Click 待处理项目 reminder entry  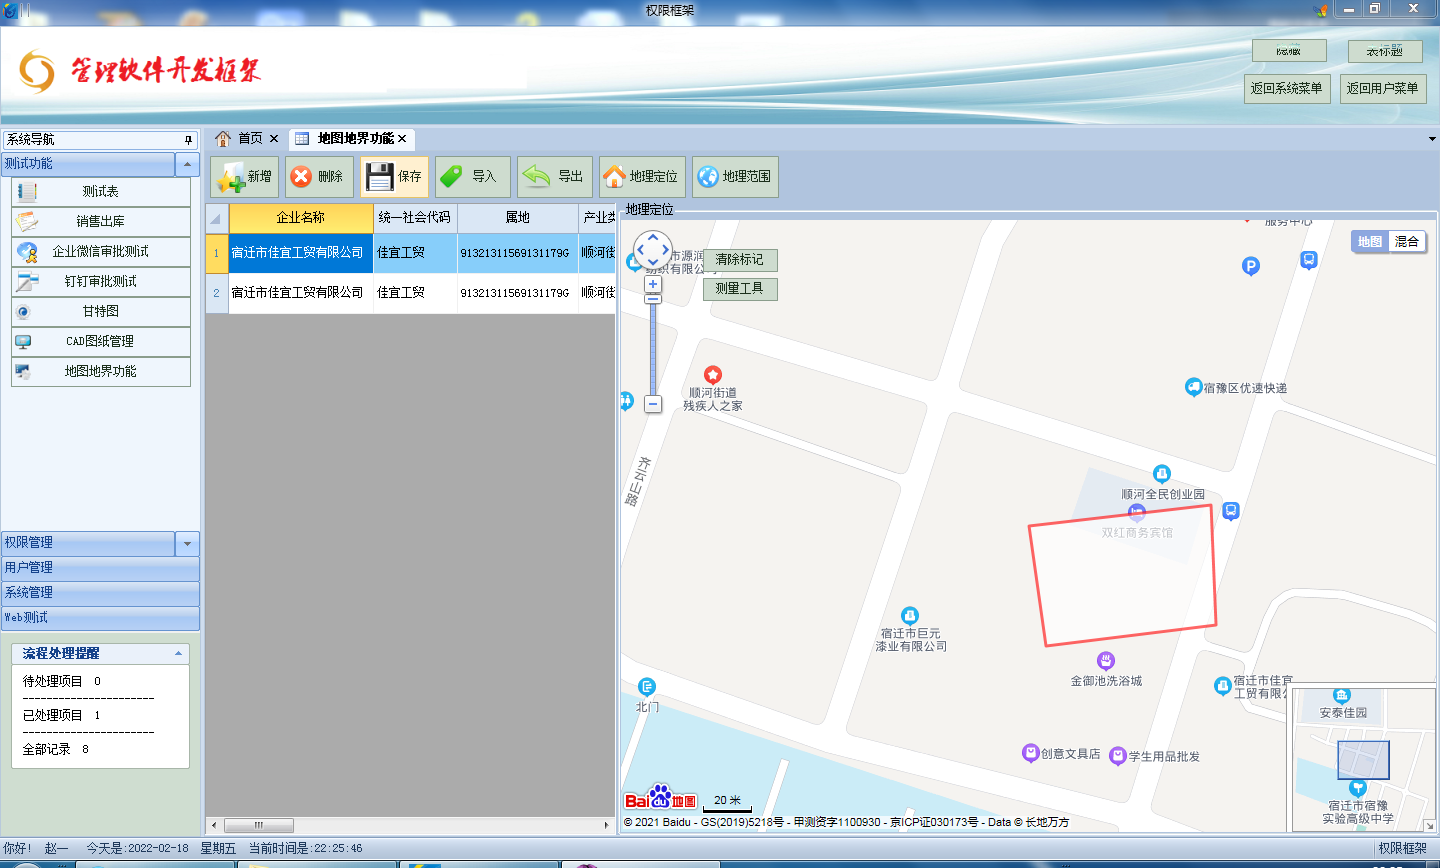(x=62, y=681)
